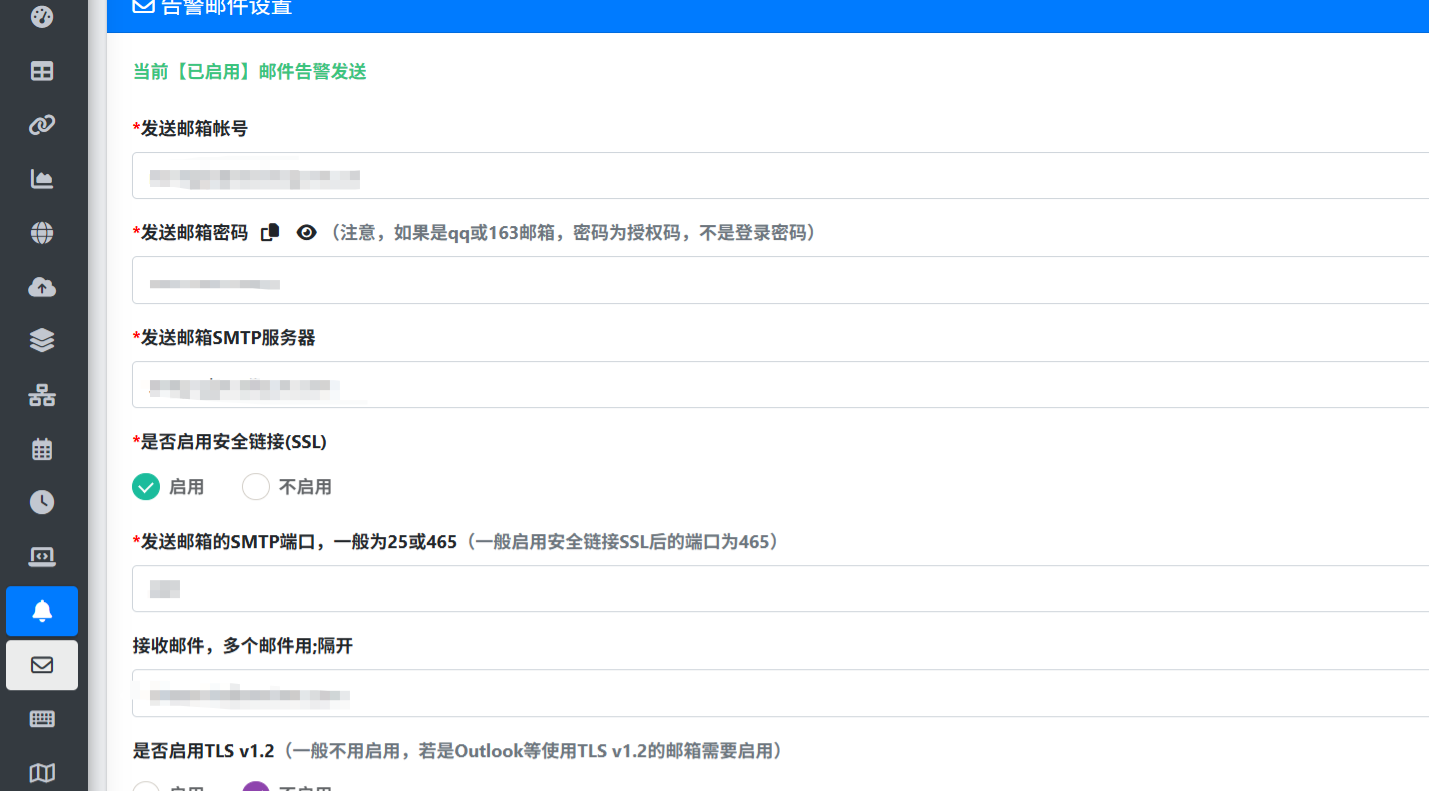Open the keyboard icon in sidebar
This screenshot has height=791, width=1429.
[x=42, y=719]
